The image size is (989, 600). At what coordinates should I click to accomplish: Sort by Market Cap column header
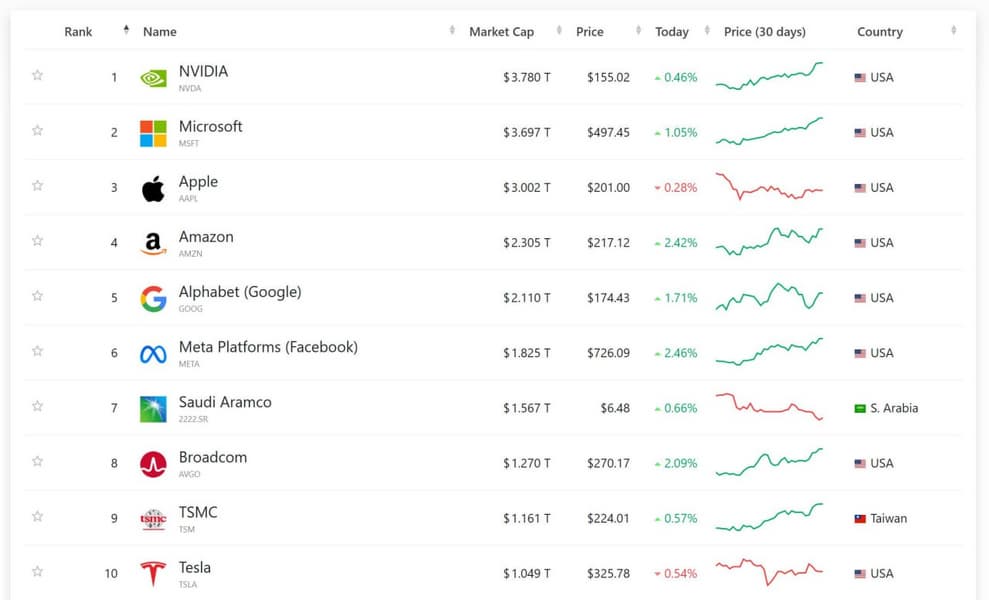501,32
